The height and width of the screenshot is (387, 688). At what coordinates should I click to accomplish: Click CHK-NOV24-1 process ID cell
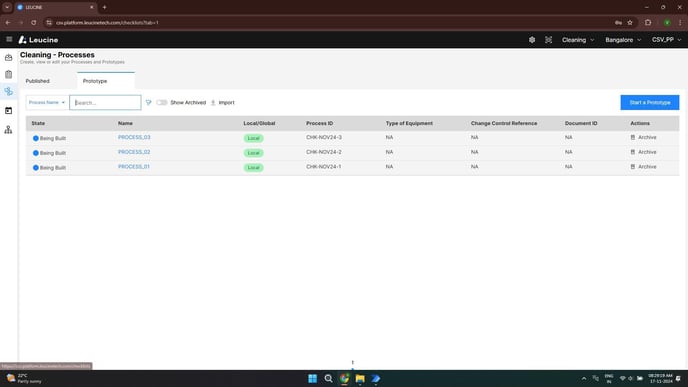tap(324, 167)
